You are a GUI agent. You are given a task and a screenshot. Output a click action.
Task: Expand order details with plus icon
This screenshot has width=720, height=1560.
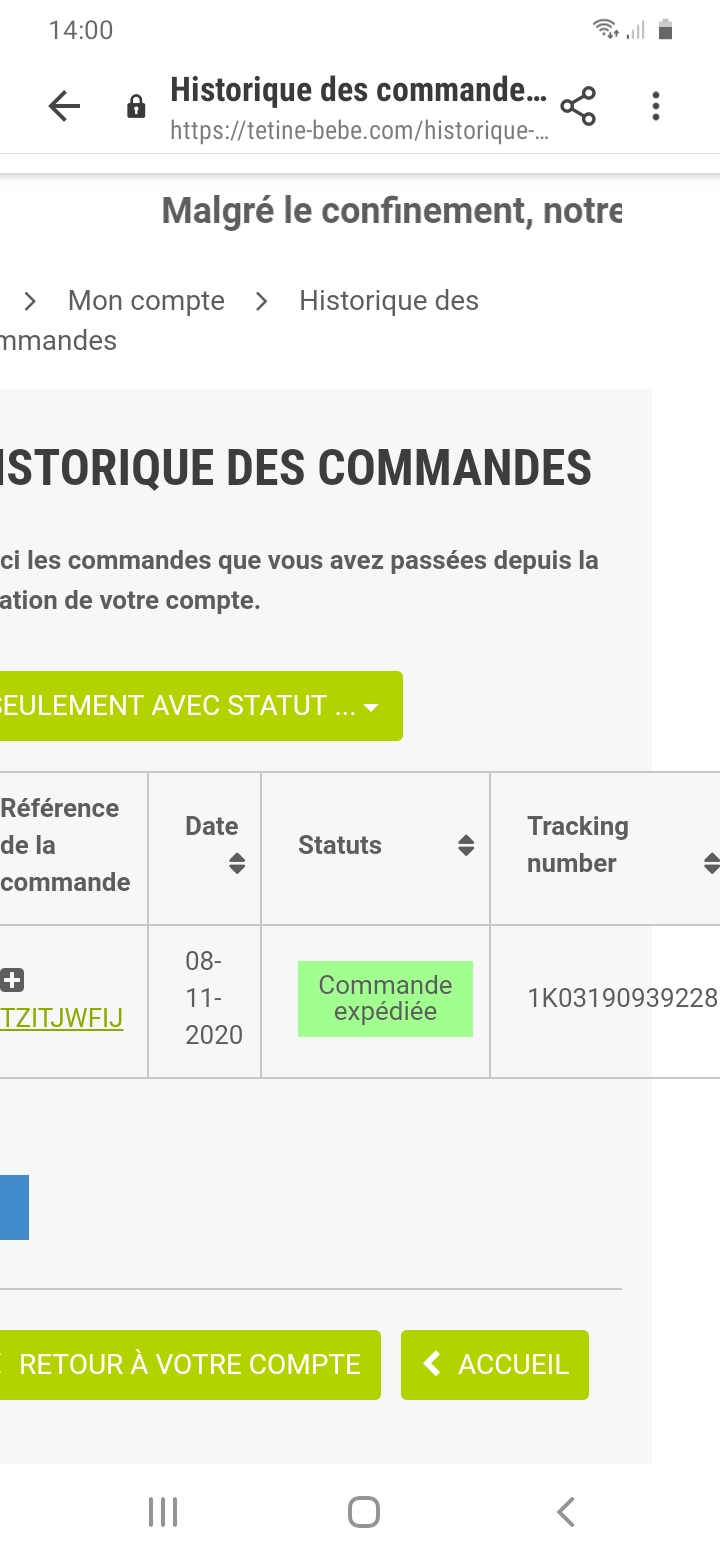pos(12,981)
